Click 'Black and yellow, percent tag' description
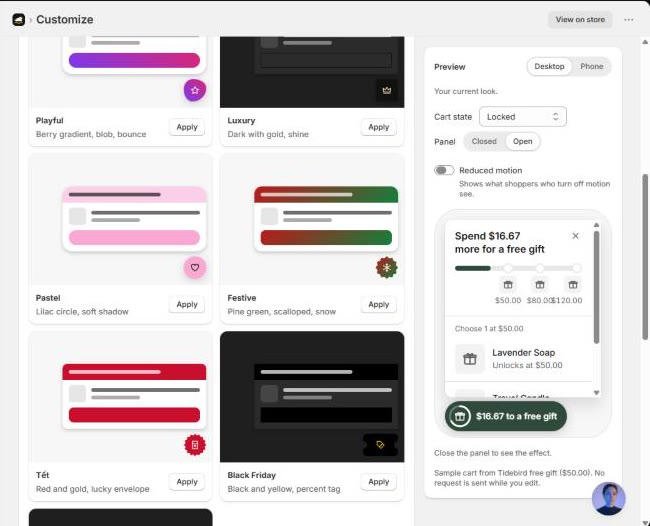Viewport: 650px width, 526px height. (284, 489)
